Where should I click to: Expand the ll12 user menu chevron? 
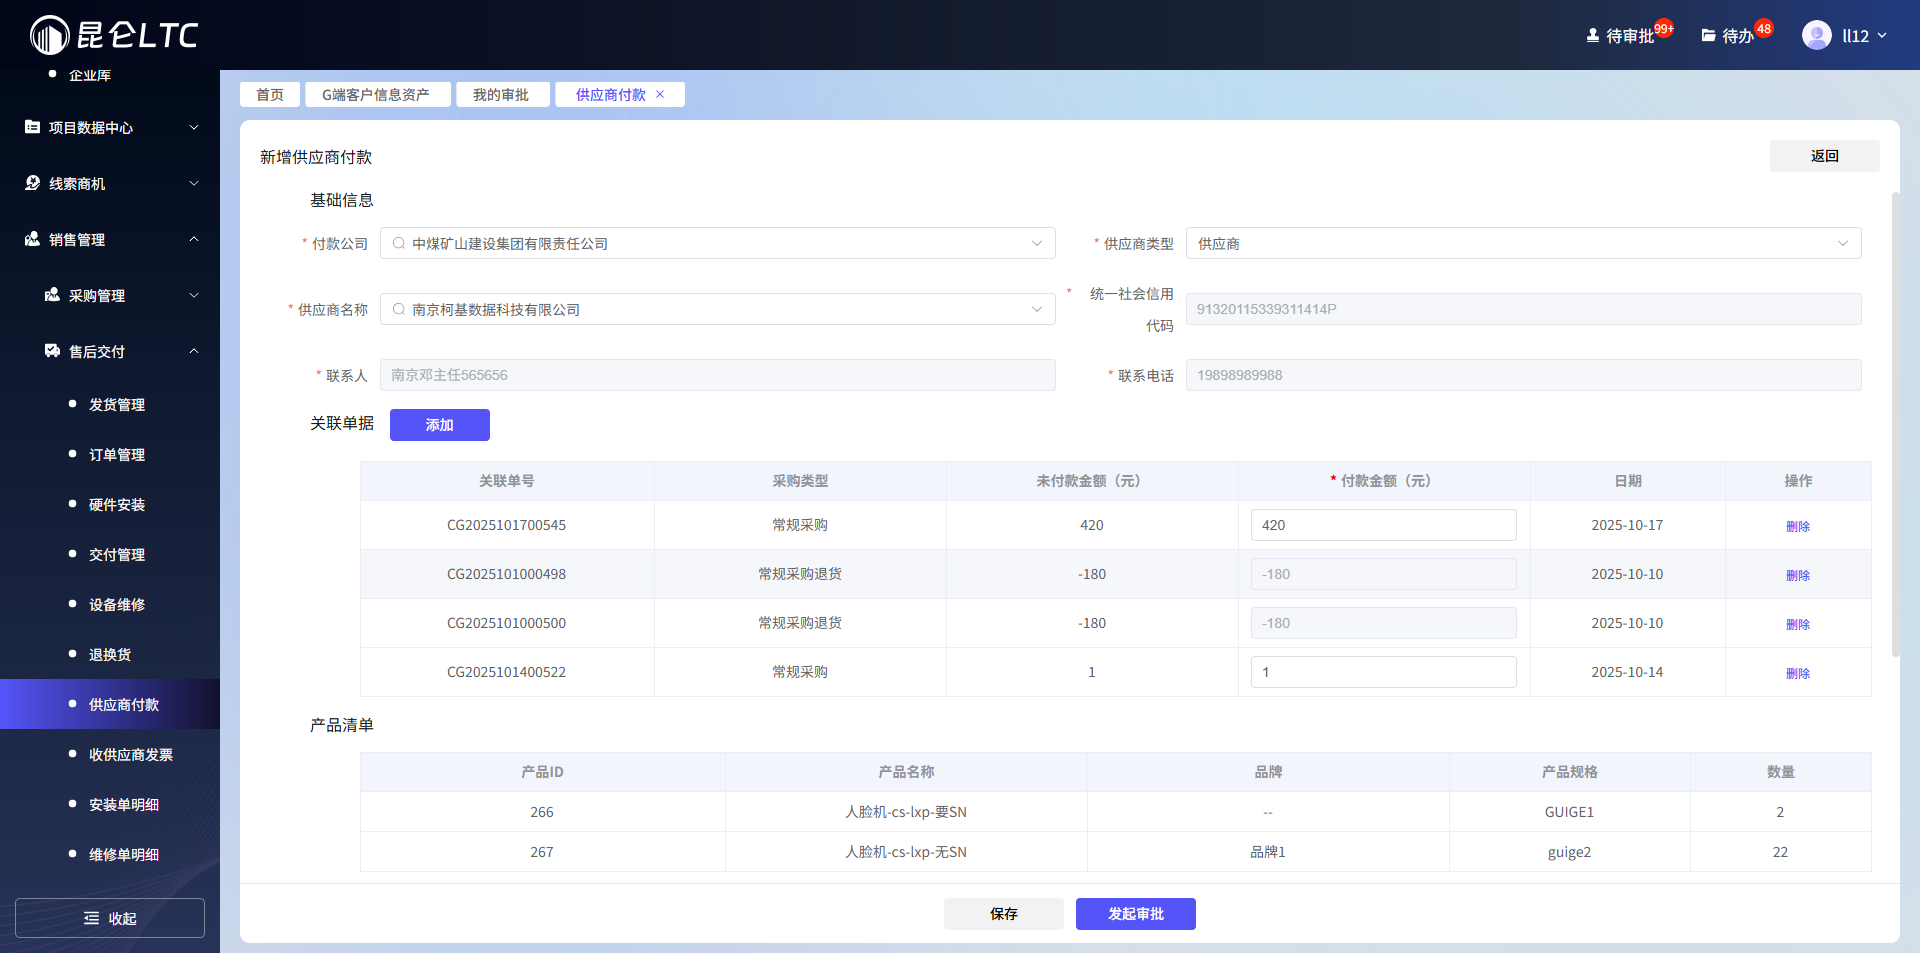click(x=1883, y=35)
